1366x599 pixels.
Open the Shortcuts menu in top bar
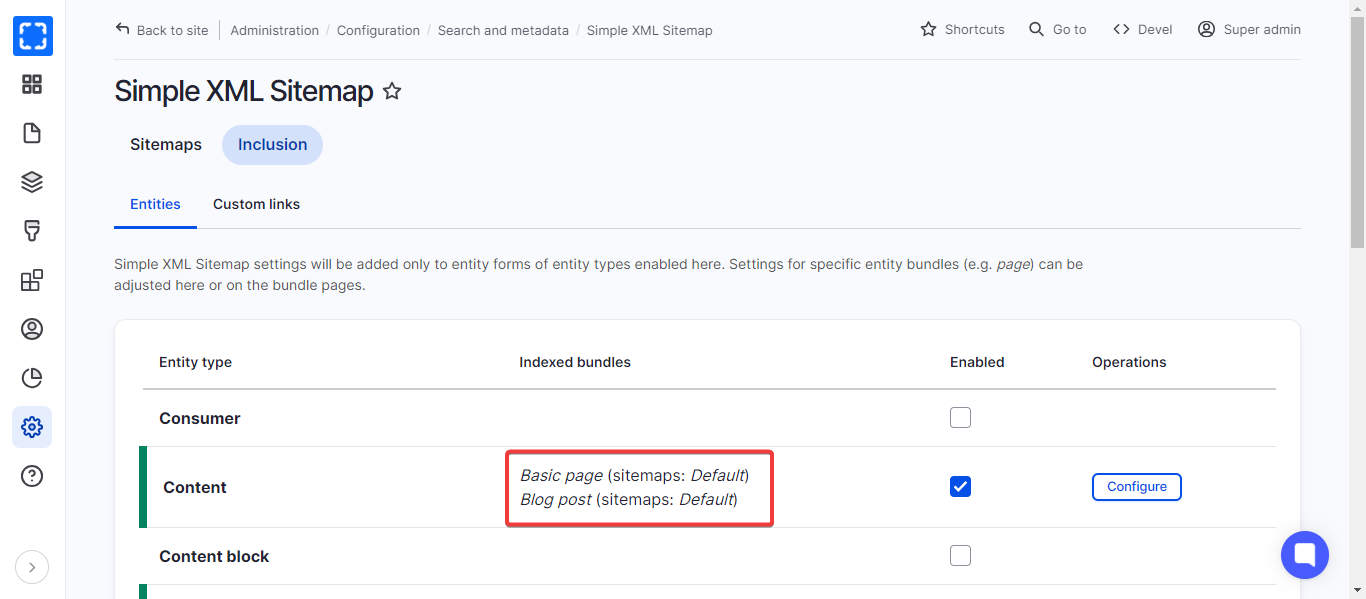pyautogui.click(x=962, y=30)
